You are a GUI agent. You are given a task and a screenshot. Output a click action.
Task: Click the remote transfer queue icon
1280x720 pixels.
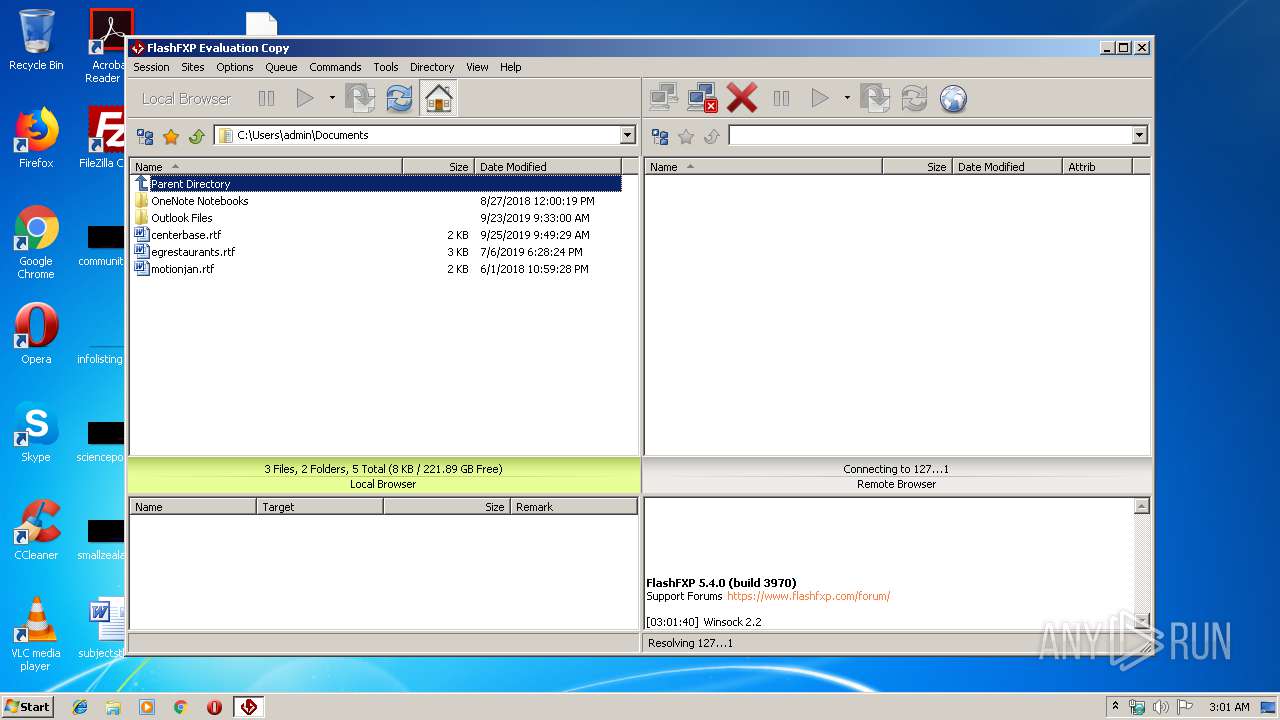875,98
